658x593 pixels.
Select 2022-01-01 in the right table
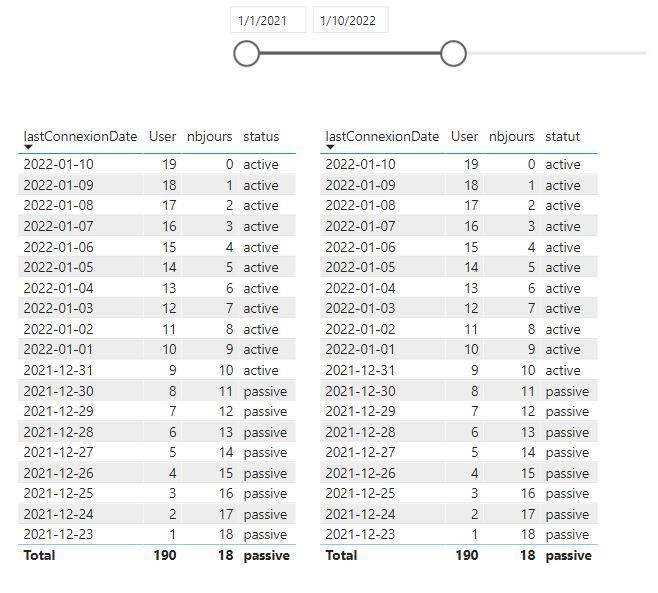(360, 350)
